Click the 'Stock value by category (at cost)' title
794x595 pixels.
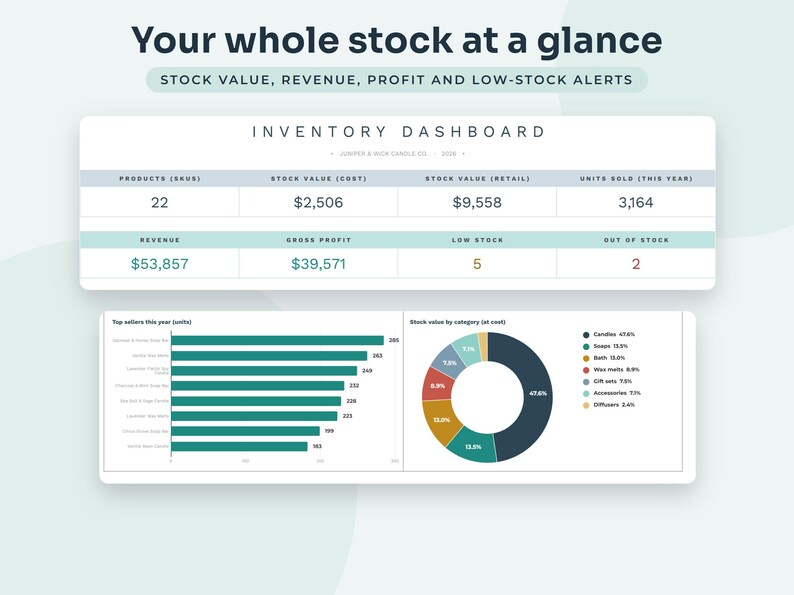coord(457,322)
